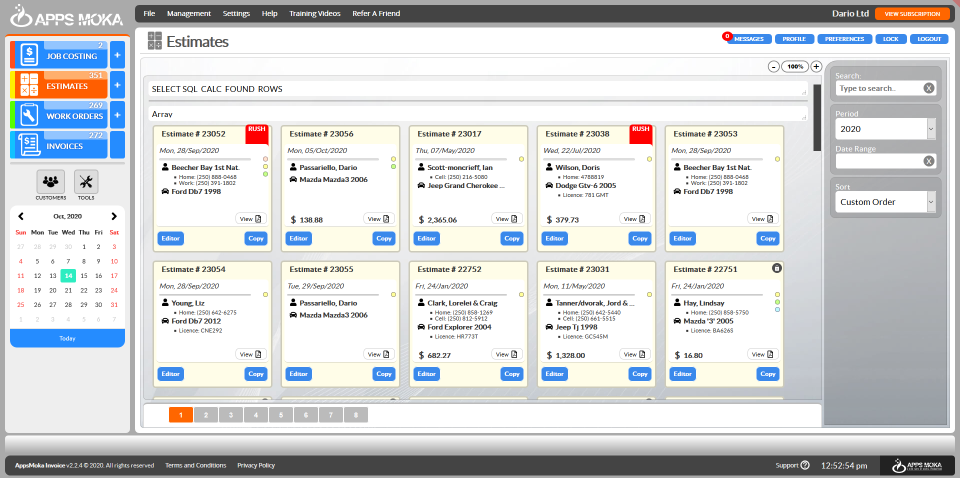Open the Period dropdown showing 2020
The width and height of the screenshot is (960, 478).
click(x=885, y=129)
